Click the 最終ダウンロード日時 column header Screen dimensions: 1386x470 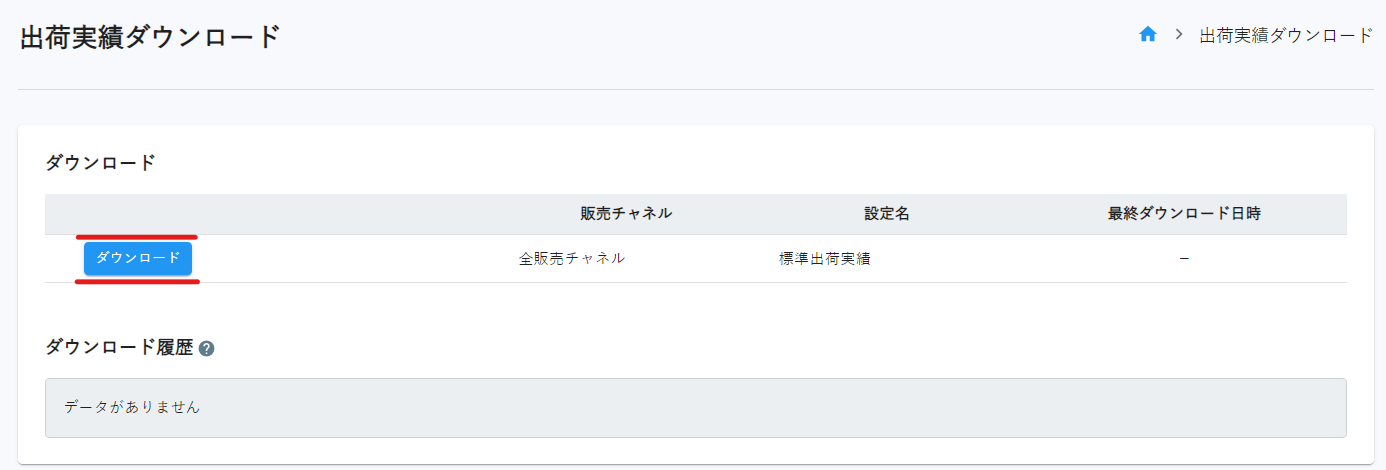pyautogui.click(x=1184, y=213)
